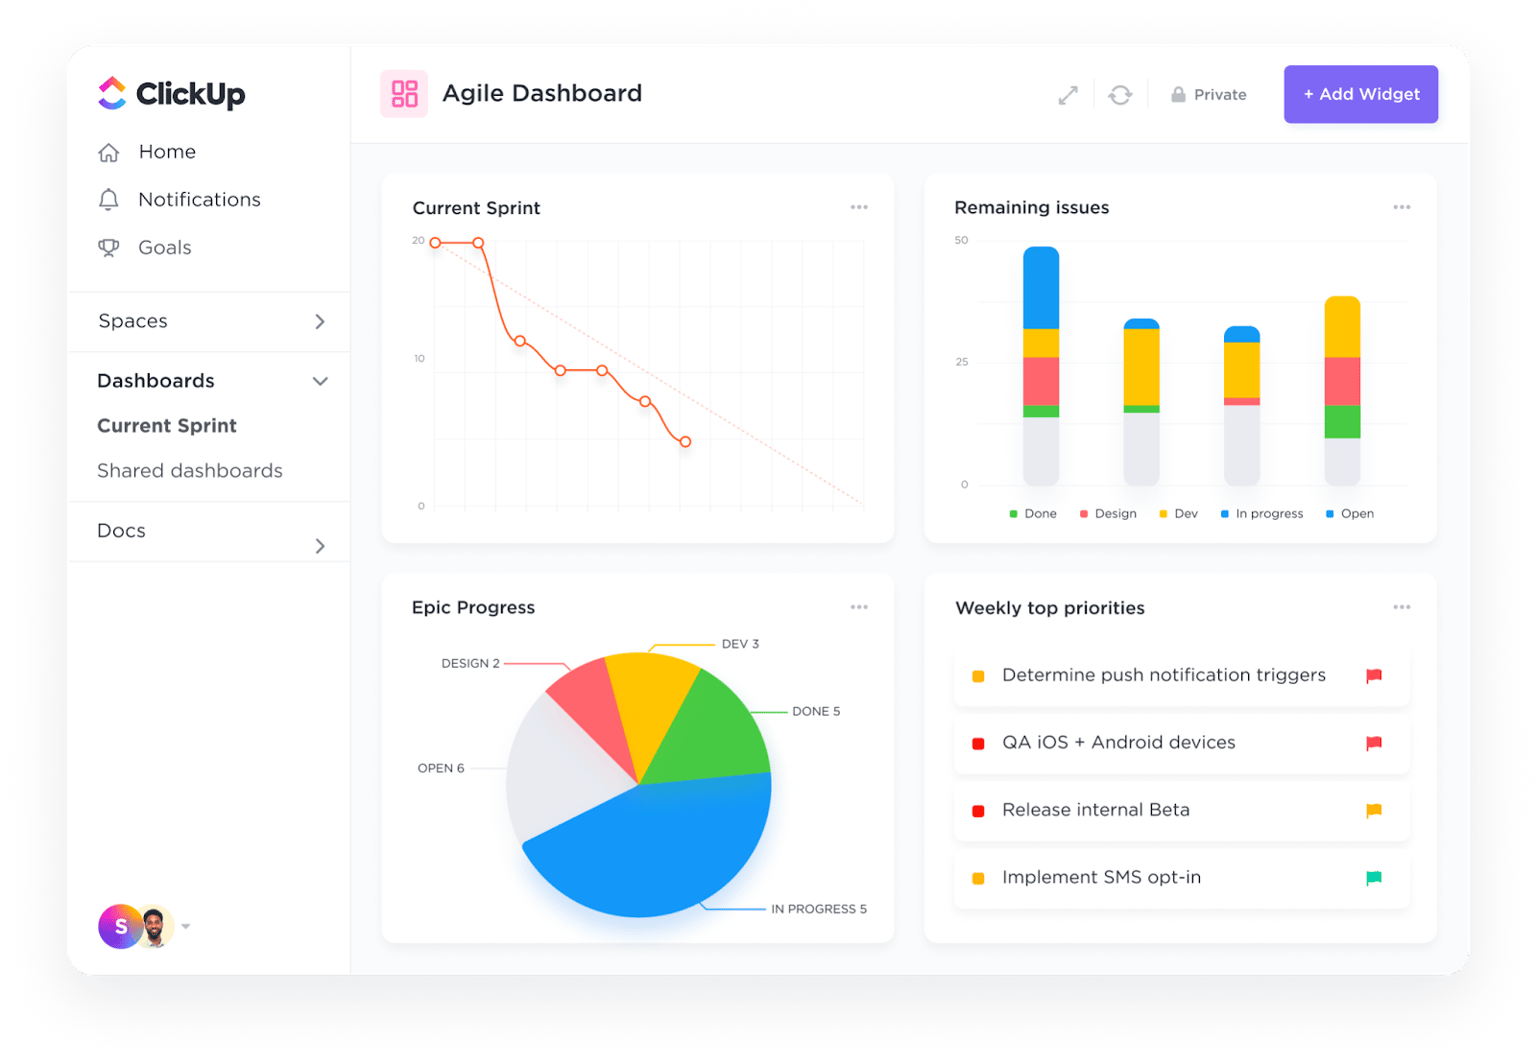Toggle the In progress legend item
The width and height of the screenshot is (1536, 1064).
tap(1262, 513)
